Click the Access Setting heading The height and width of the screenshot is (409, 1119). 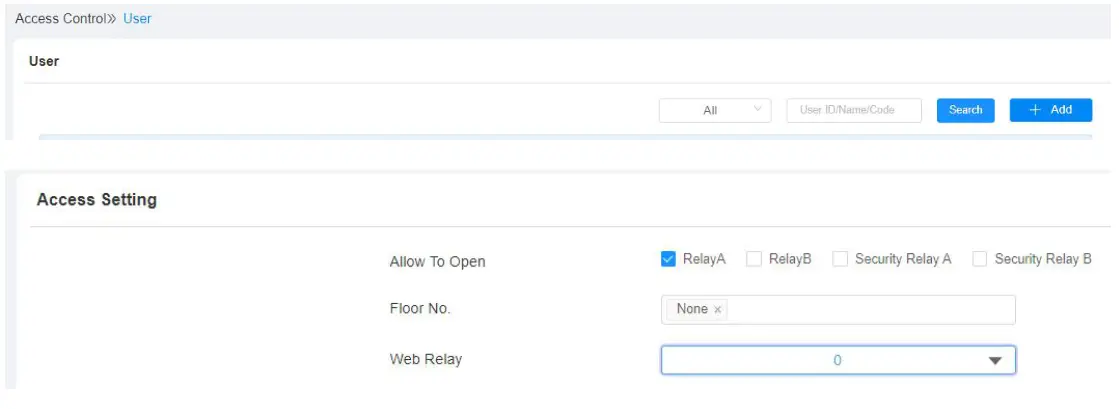tap(96, 199)
